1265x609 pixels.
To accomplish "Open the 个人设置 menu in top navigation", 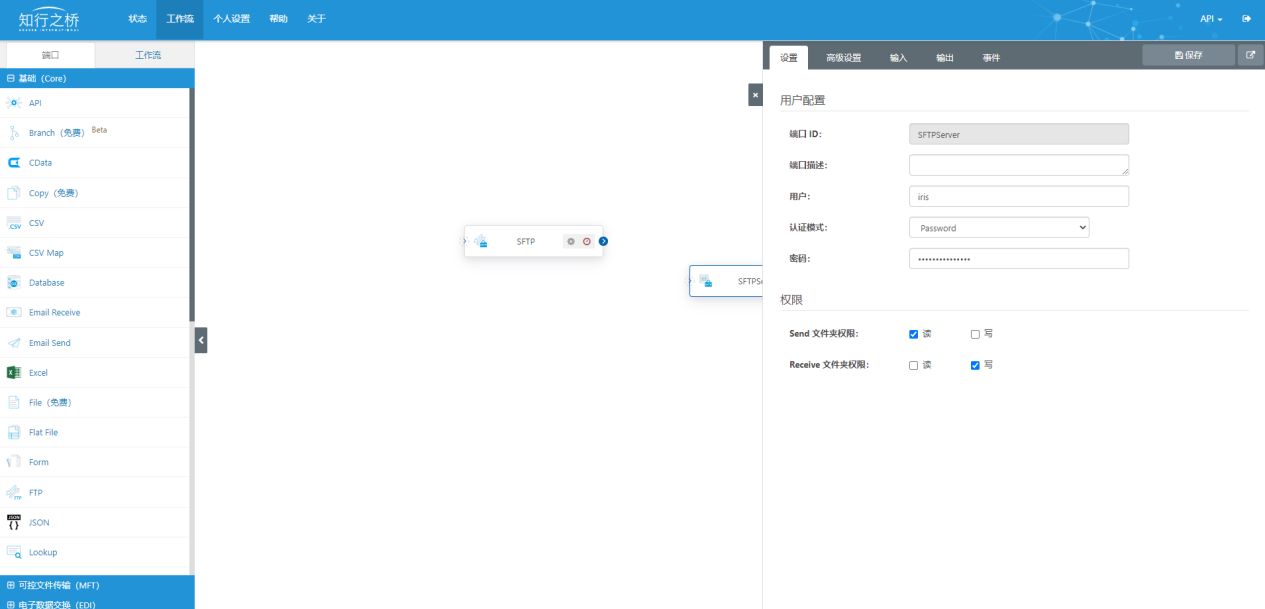I will 231,19.
